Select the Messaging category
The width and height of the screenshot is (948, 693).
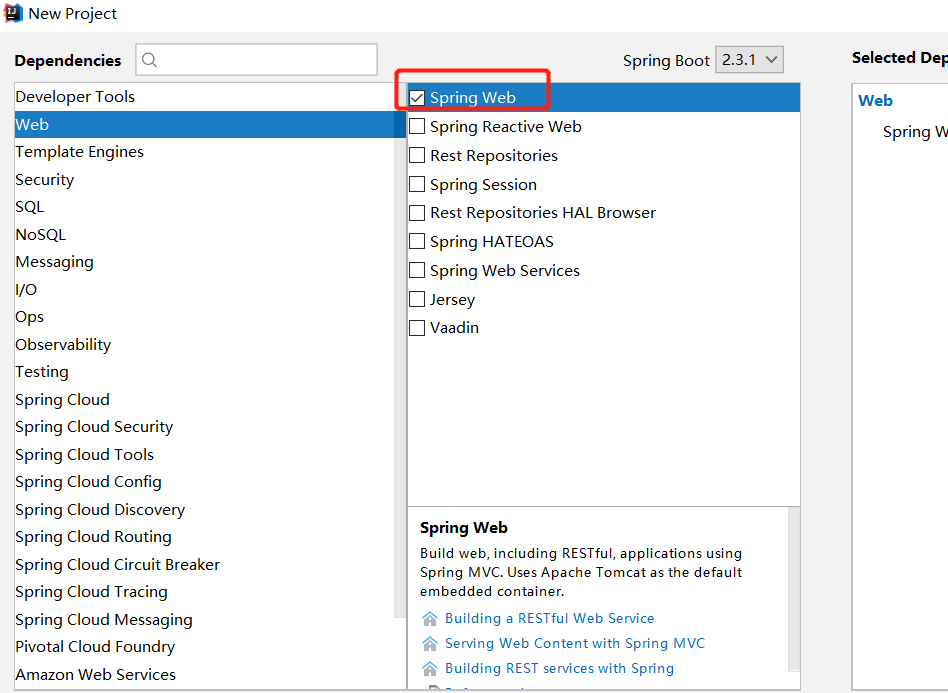coord(54,261)
